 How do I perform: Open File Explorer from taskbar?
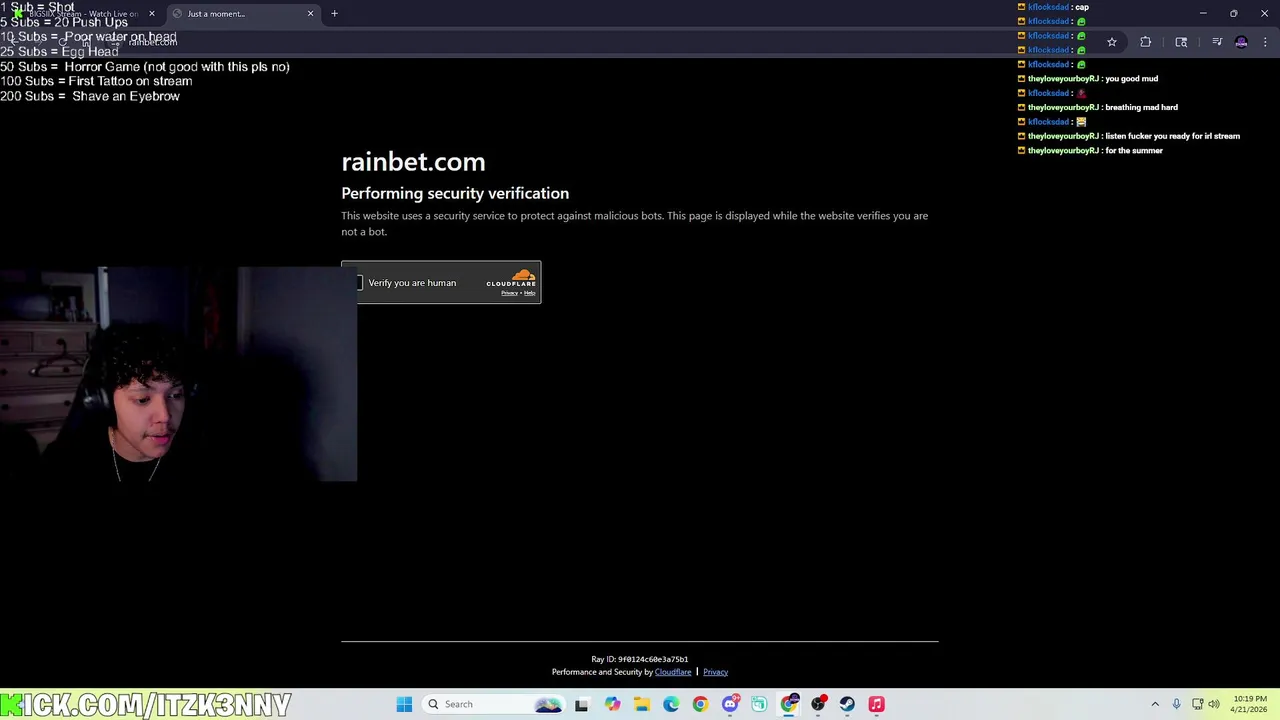point(641,704)
